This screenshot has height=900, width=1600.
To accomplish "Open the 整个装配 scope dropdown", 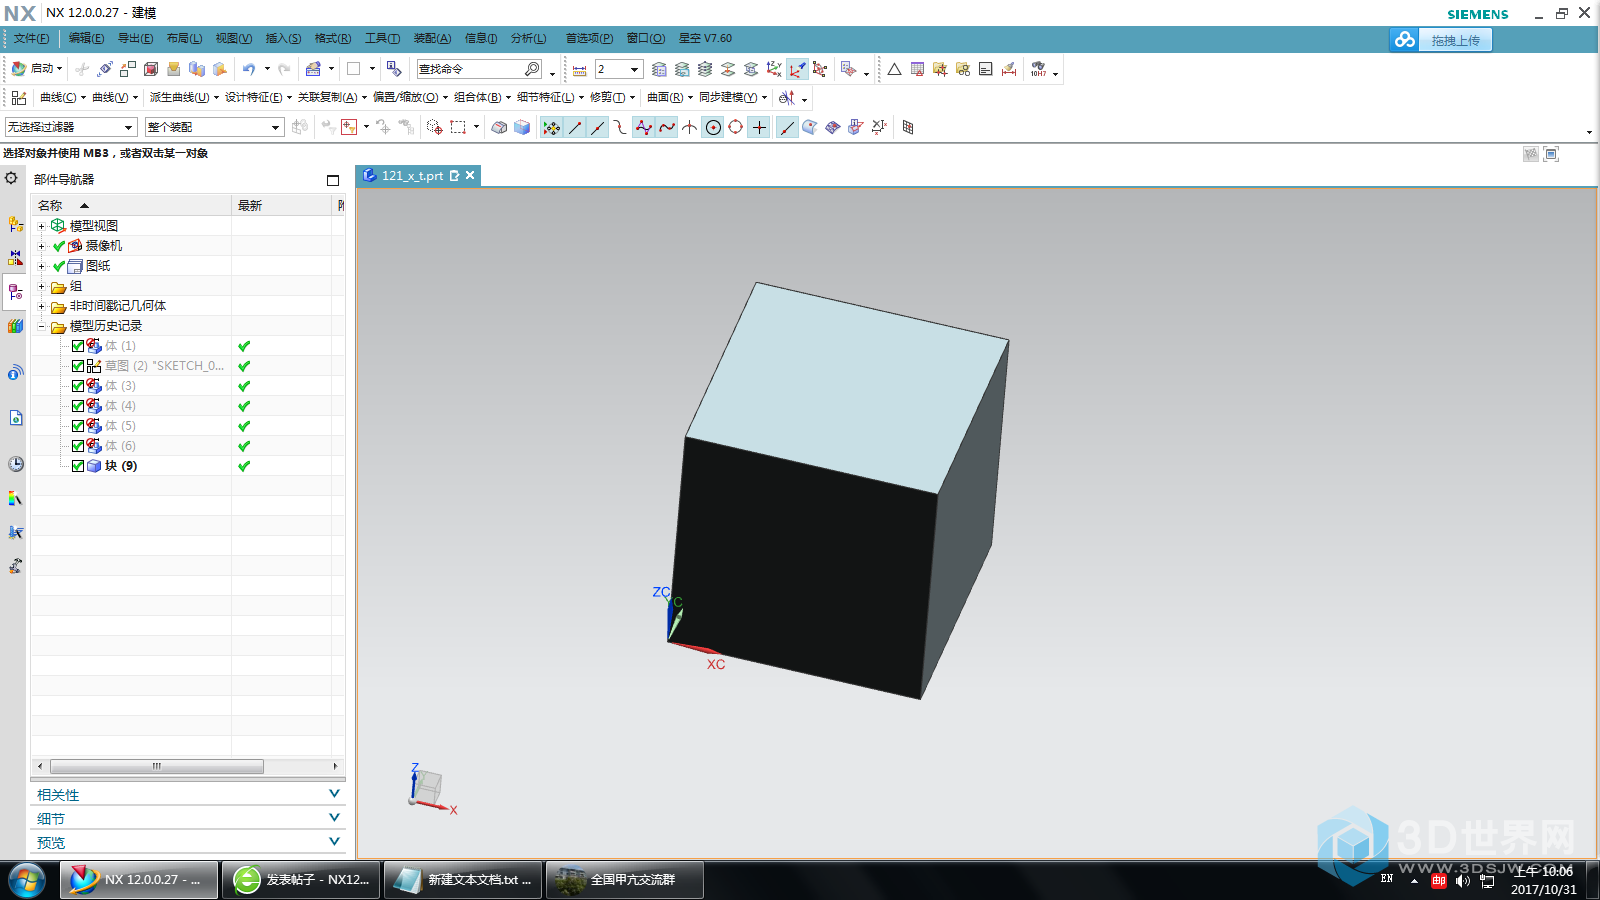I will pyautogui.click(x=214, y=127).
